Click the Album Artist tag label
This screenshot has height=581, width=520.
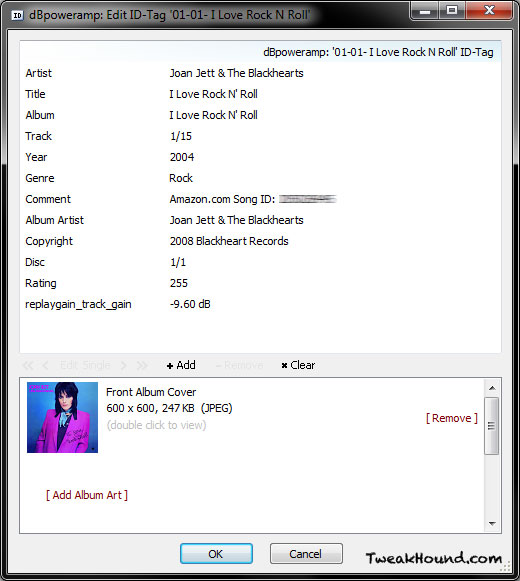(x=54, y=220)
